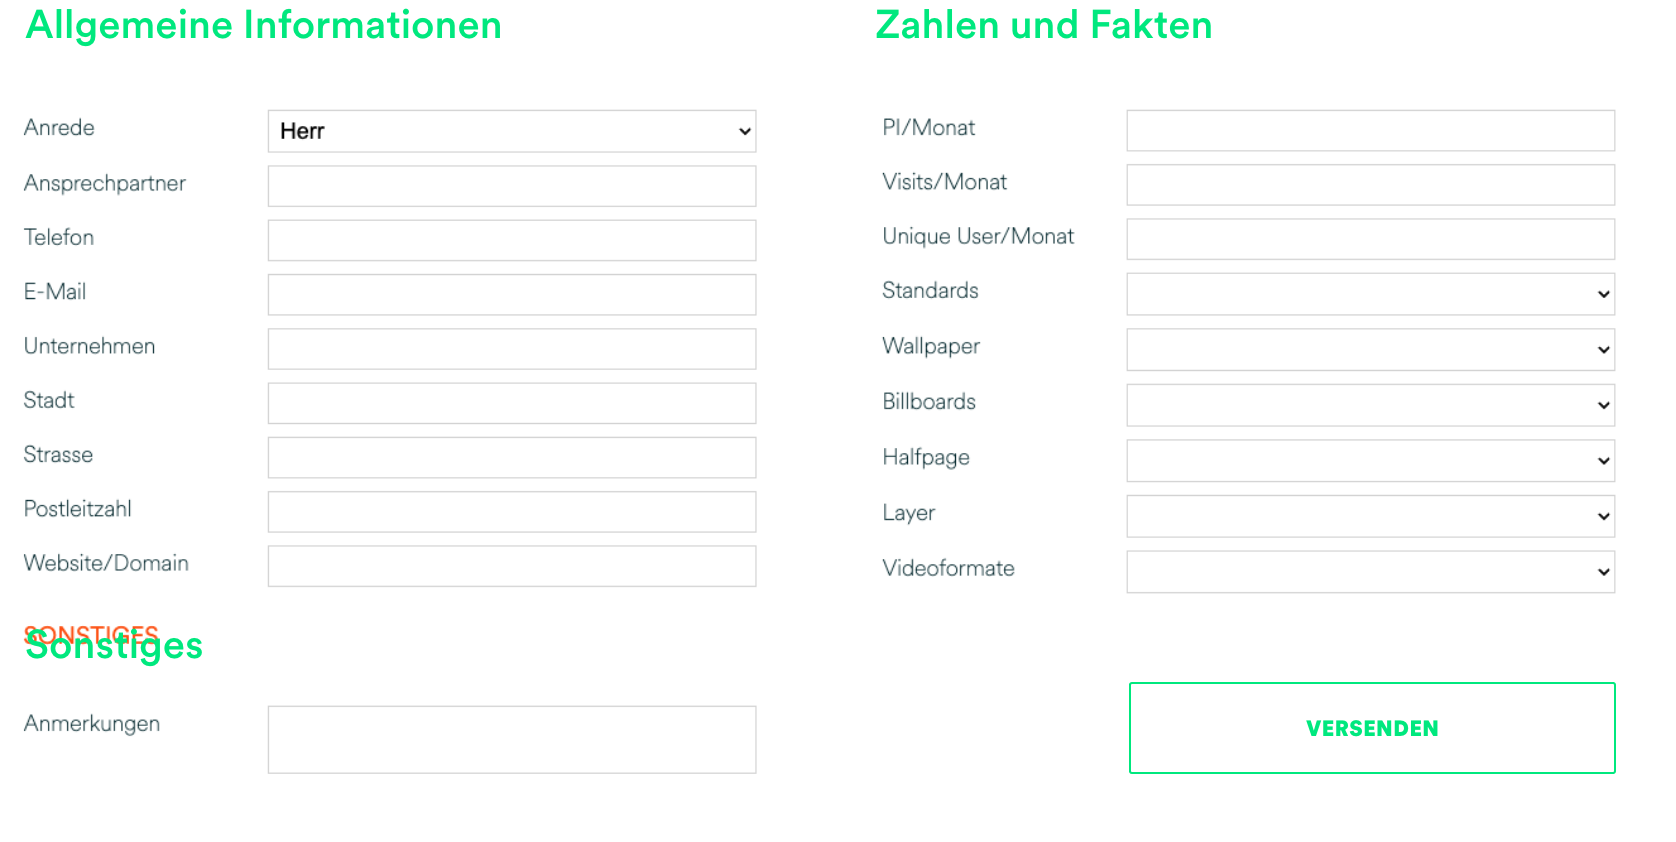Click the PI/Monat input field
Screen dimensions: 1676x842
pyautogui.click(x=1370, y=131)
